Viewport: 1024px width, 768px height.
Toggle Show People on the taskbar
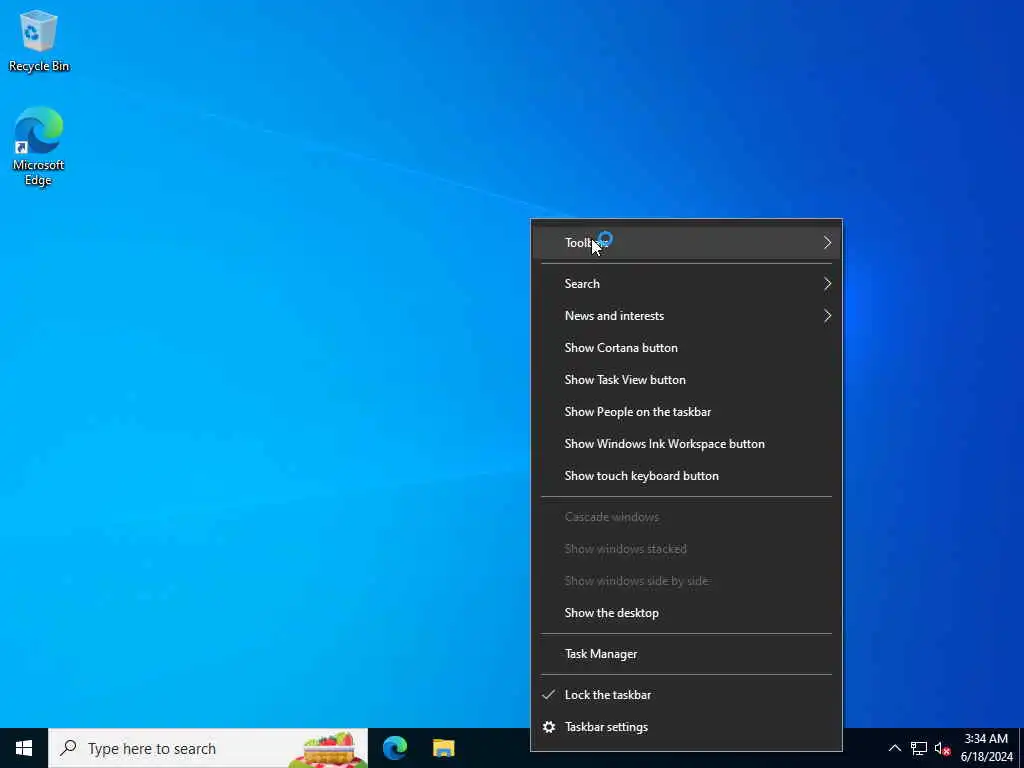click(x=686, y=411)
